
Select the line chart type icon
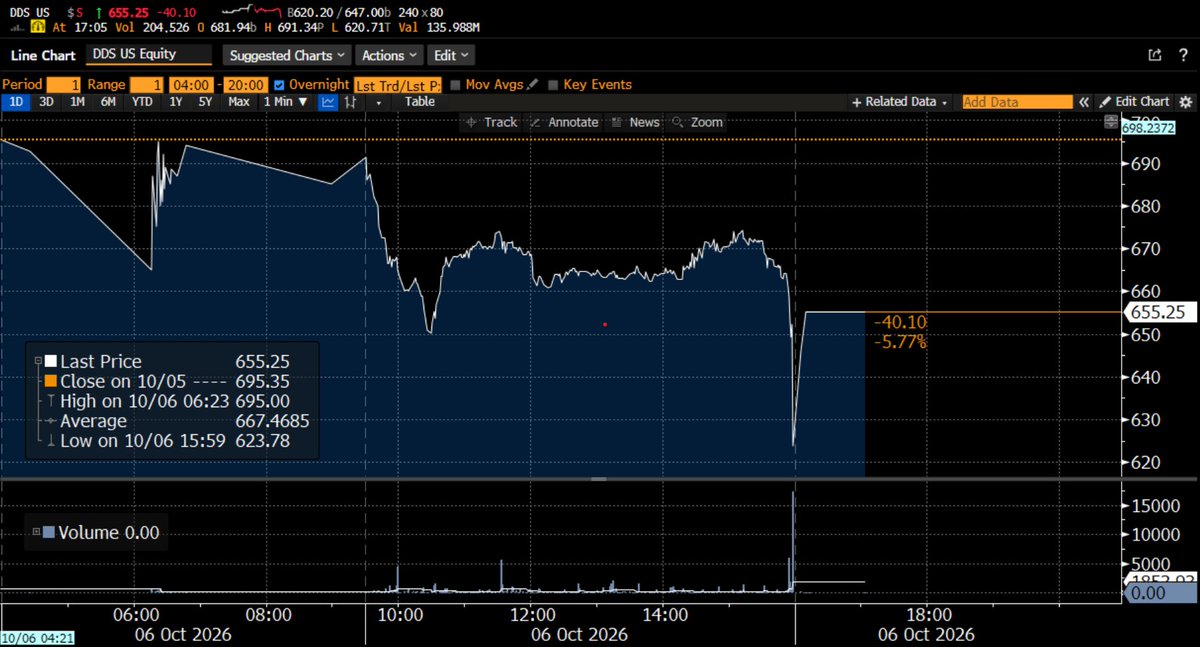327,102
